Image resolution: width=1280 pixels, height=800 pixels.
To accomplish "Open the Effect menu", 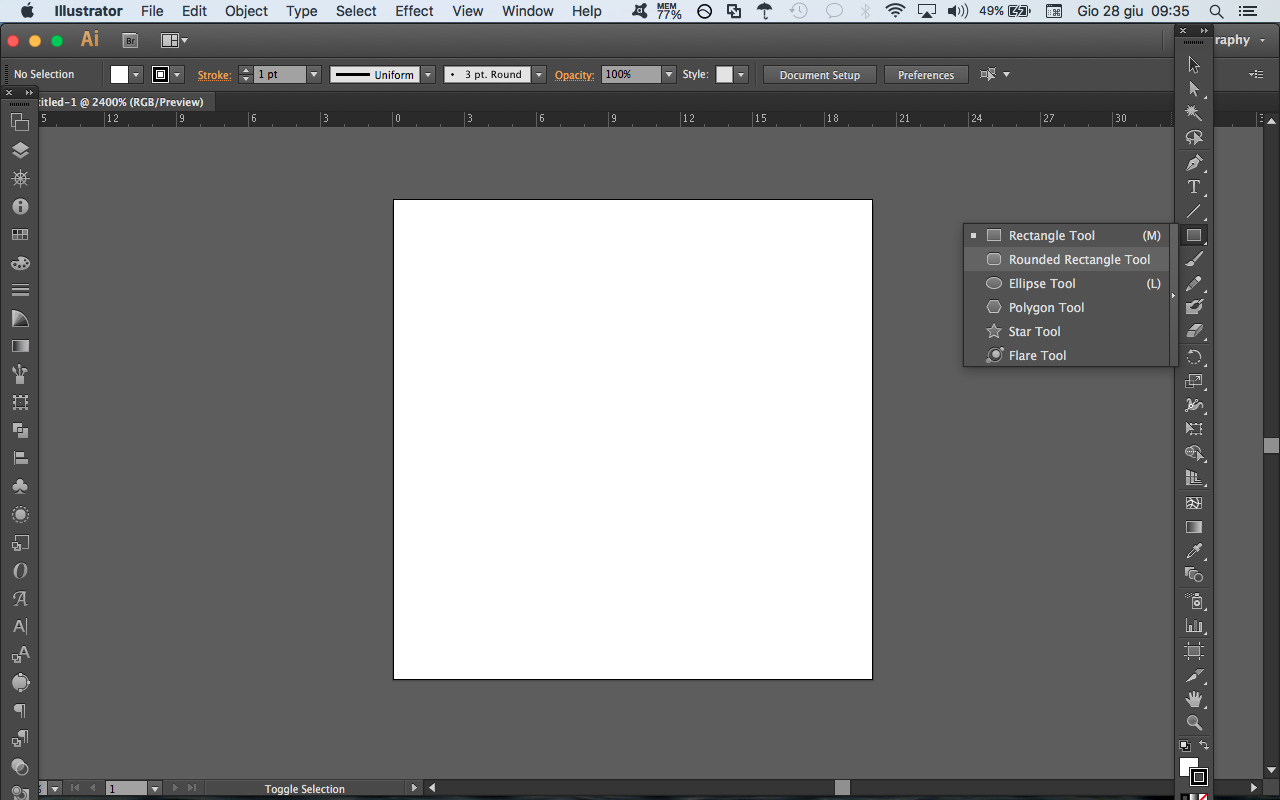I will coord(414,11).
